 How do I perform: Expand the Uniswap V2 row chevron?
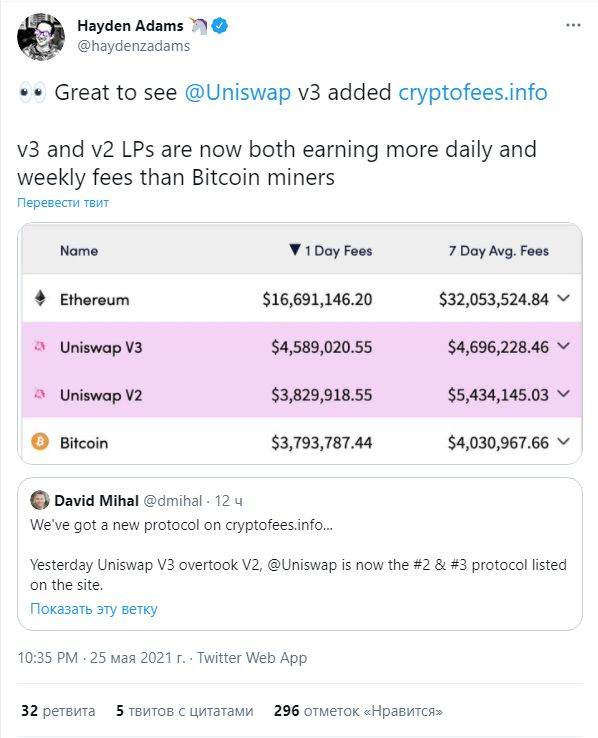point(563,393)
